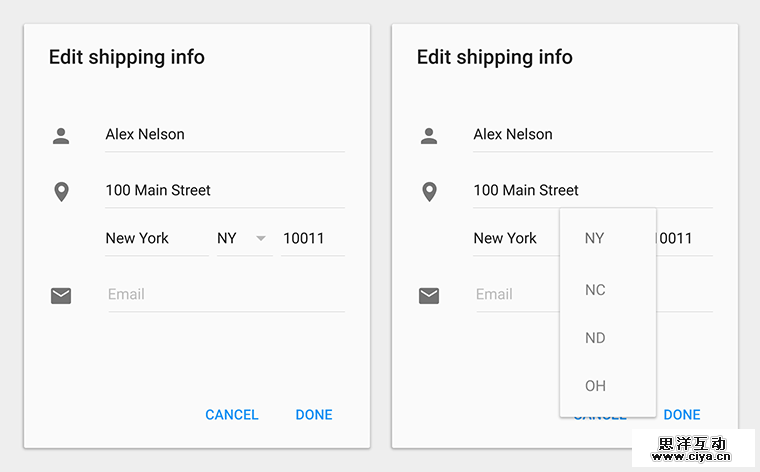
Task: Focus the empty Email field, left dialog
Action: pos(224,295)
